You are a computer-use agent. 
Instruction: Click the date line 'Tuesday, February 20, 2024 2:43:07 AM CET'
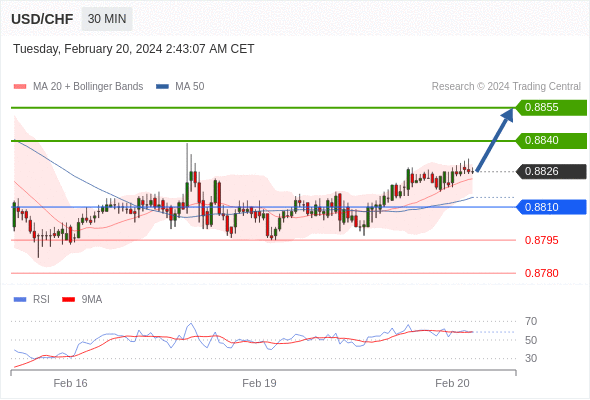[x=134, y=49]
